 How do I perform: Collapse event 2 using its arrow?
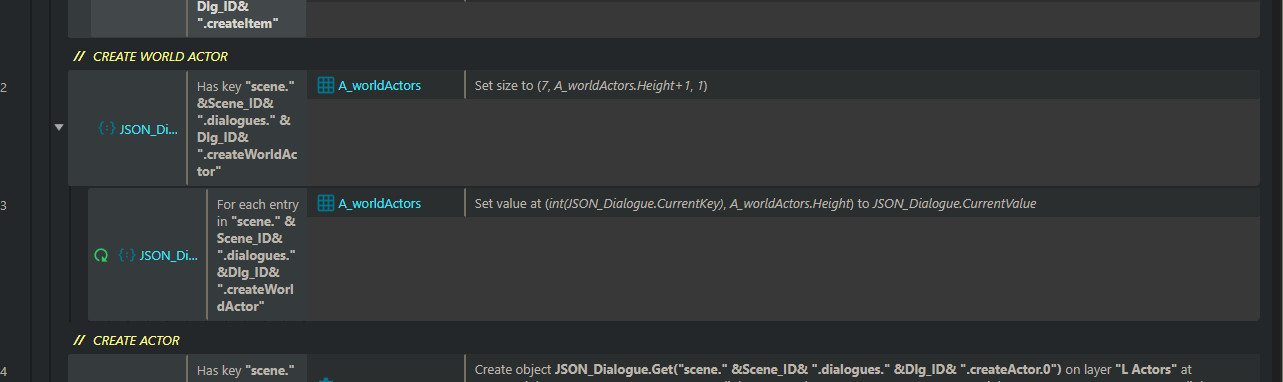(x=58, y=128)
